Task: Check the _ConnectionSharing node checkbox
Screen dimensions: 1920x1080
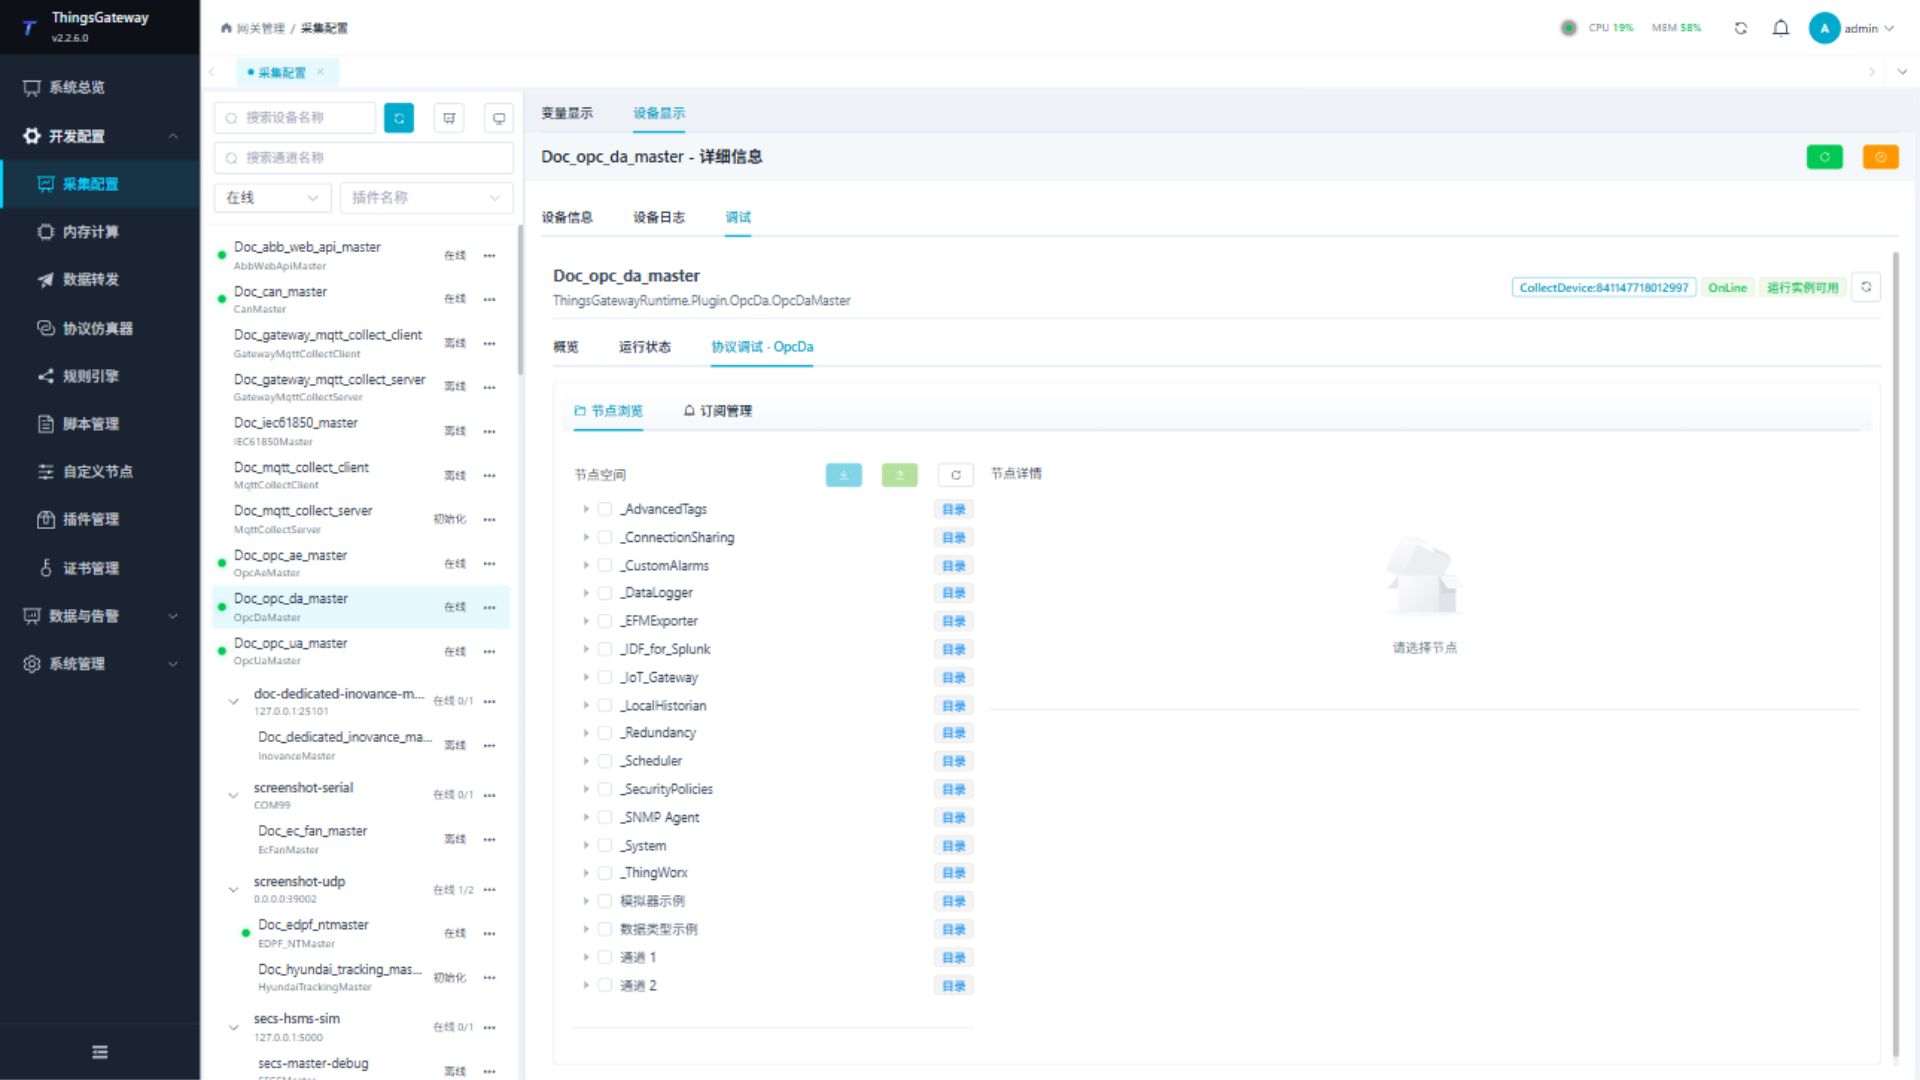Action: 604,537
